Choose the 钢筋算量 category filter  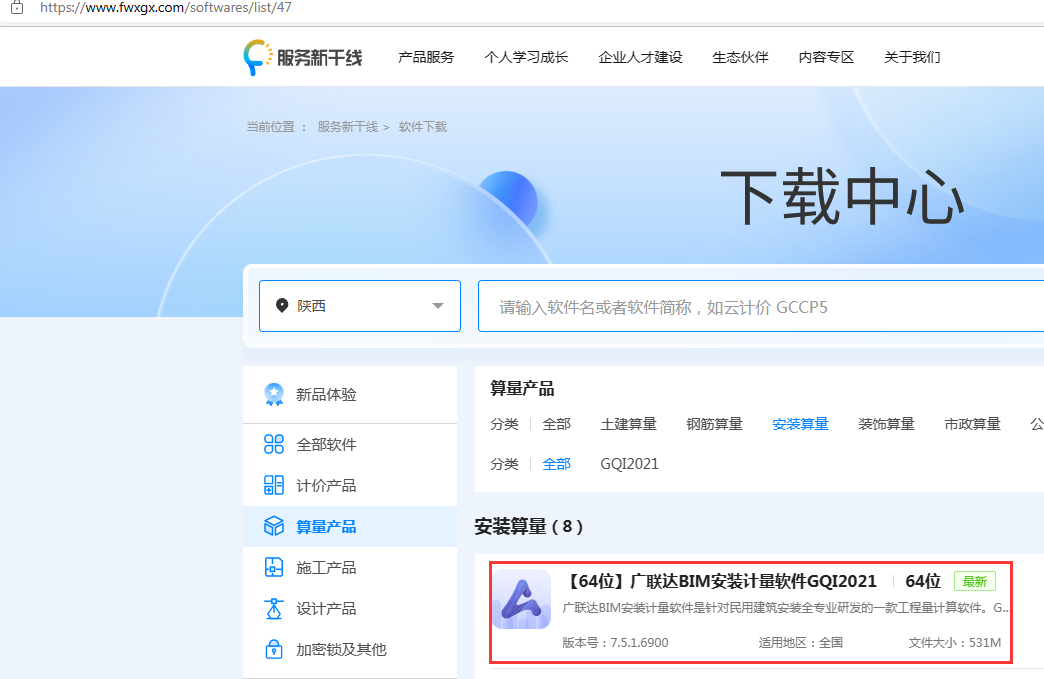(714, 424)
